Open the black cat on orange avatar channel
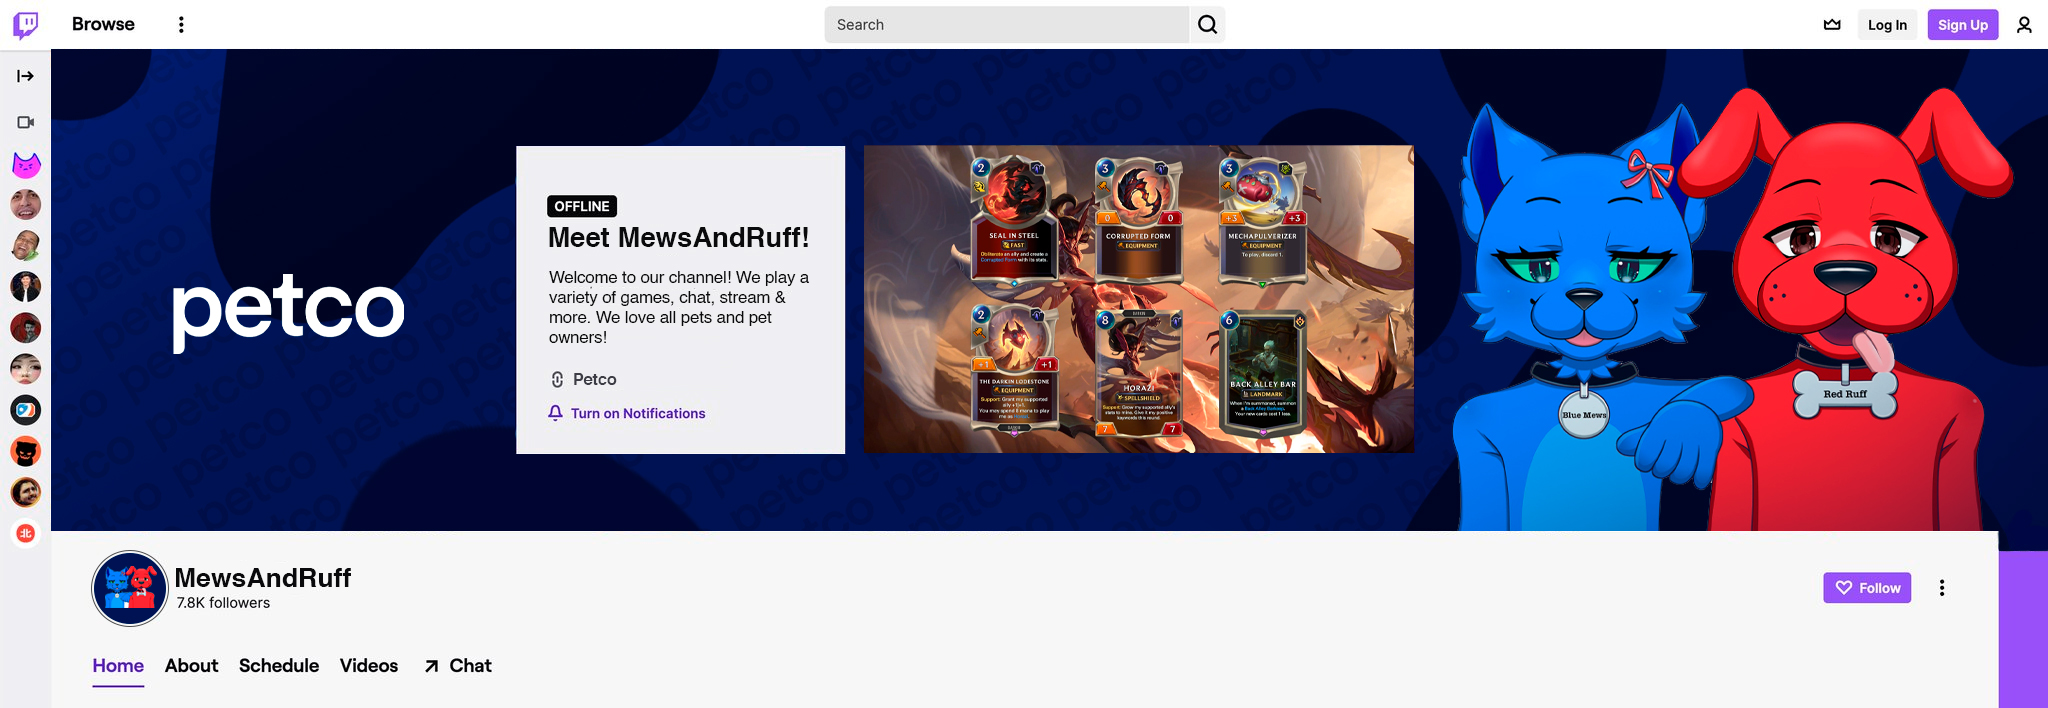 point(26,451)
